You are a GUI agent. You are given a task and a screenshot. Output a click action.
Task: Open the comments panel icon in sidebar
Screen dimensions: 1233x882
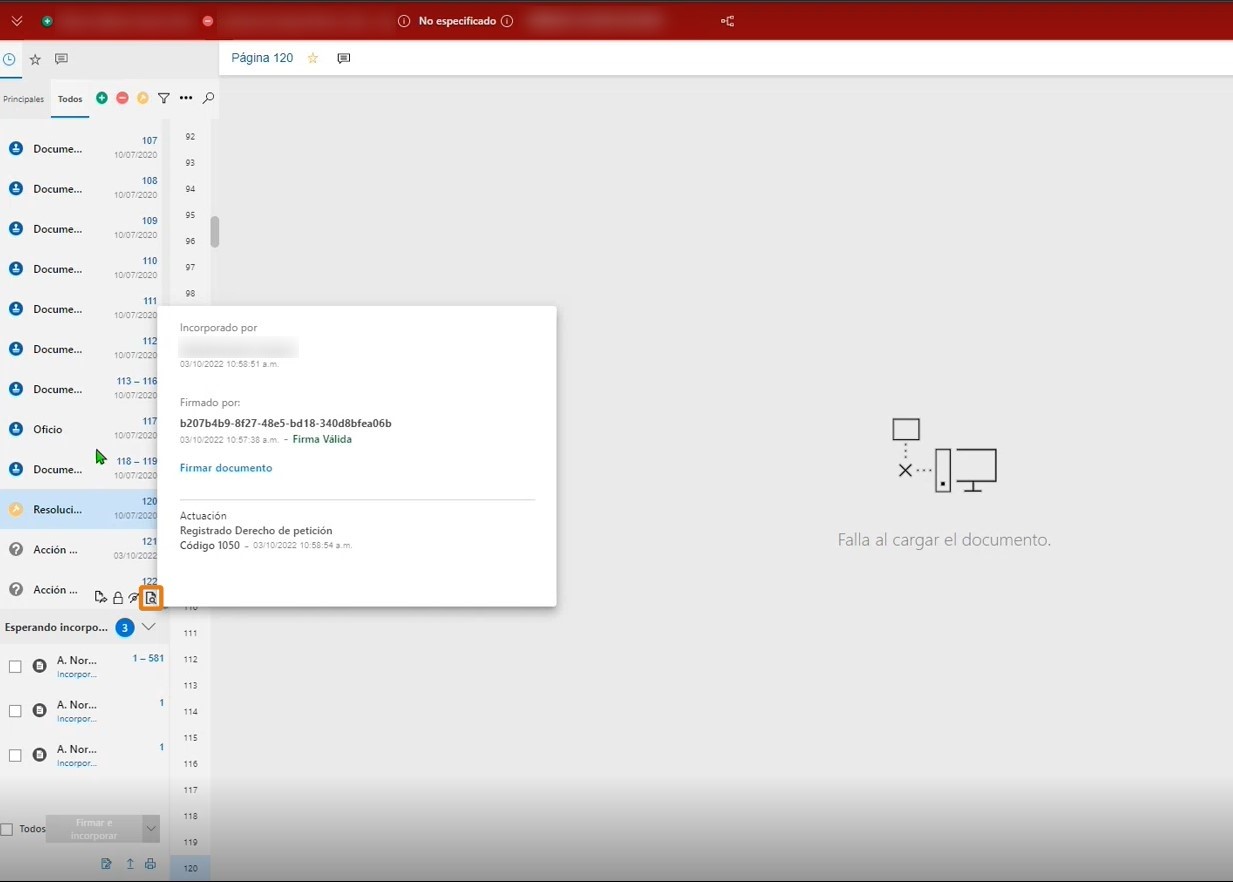click(x=61, y=59)
